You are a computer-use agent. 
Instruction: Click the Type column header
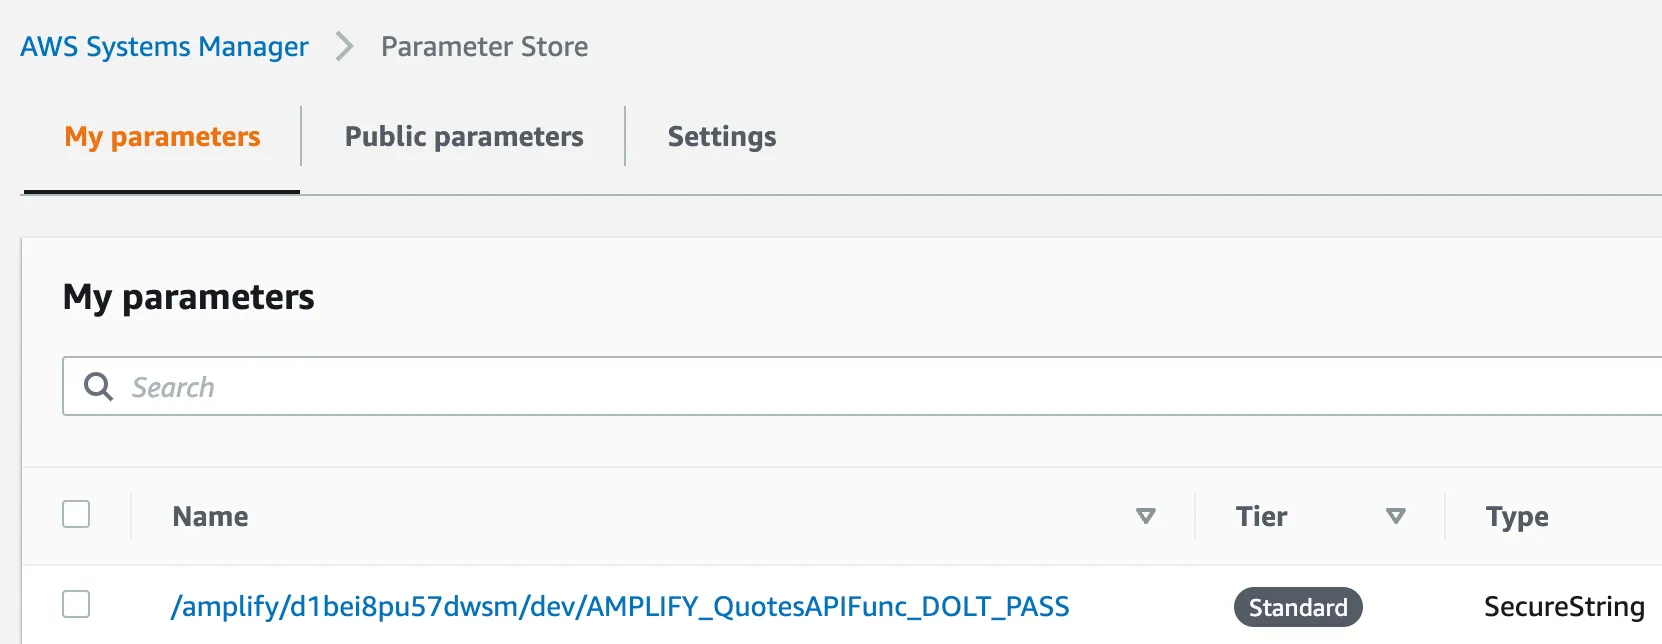1517,517
